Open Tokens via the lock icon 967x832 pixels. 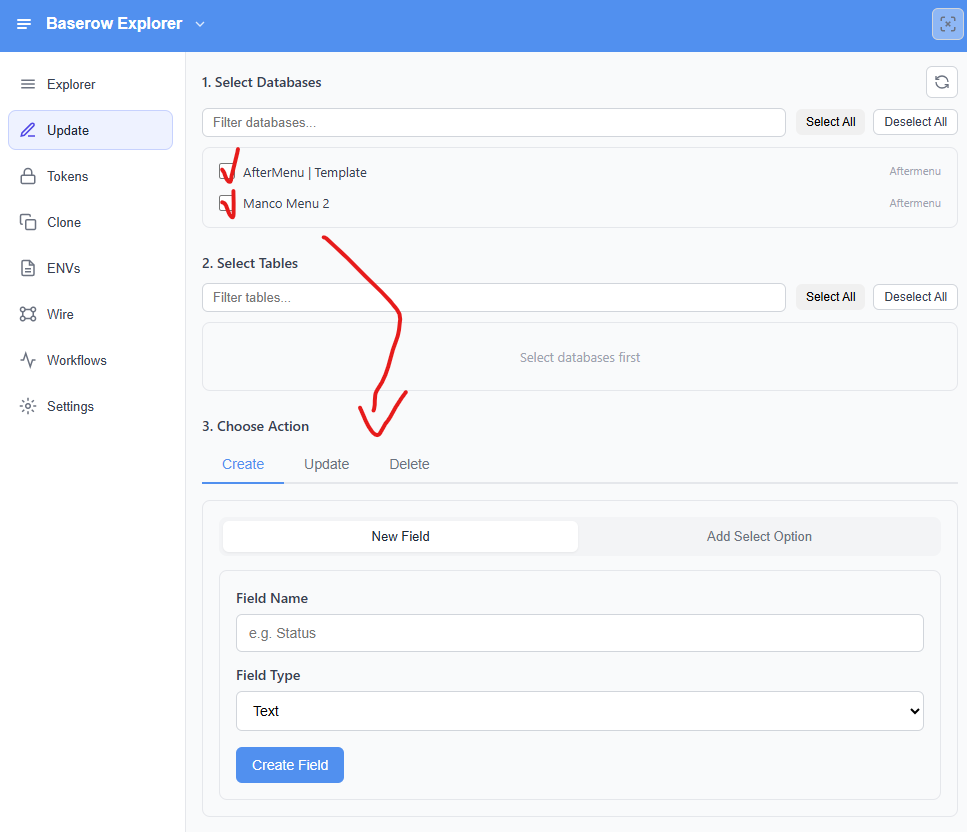click(x=28, y=176)
